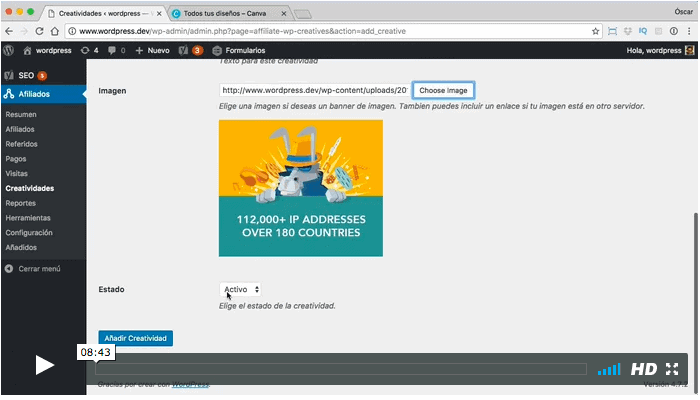Open a new browser tab

click(303, 15)
